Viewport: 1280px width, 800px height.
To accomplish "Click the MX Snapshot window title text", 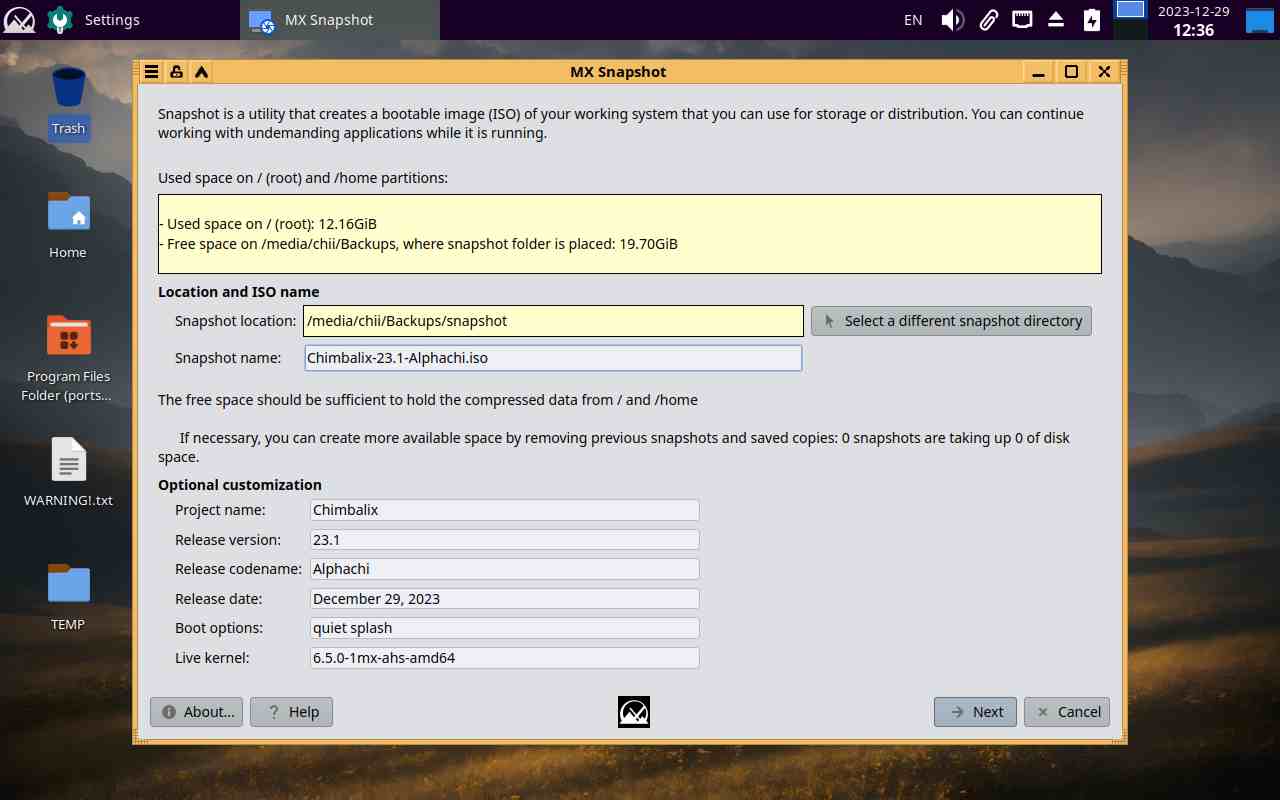I will point(618,72).
